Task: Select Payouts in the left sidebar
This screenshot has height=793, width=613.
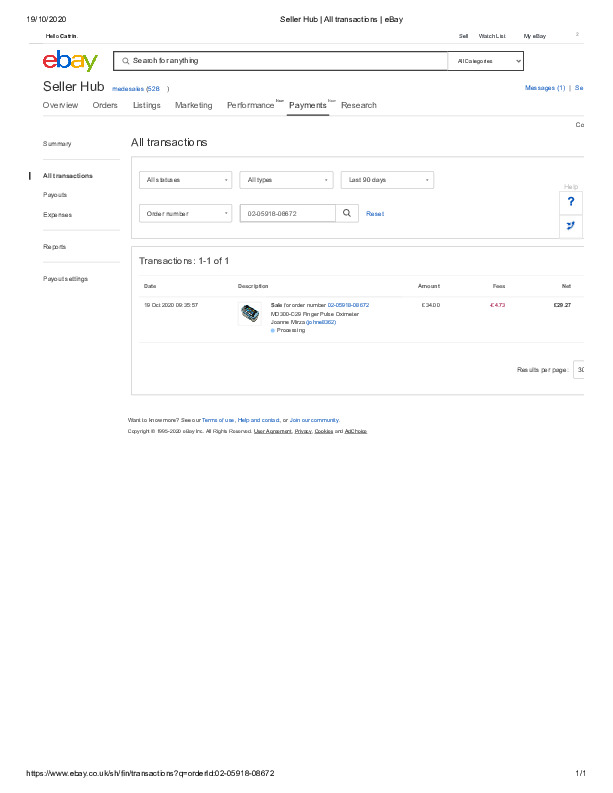Action: pyautogui.click(x=55, y=195)
